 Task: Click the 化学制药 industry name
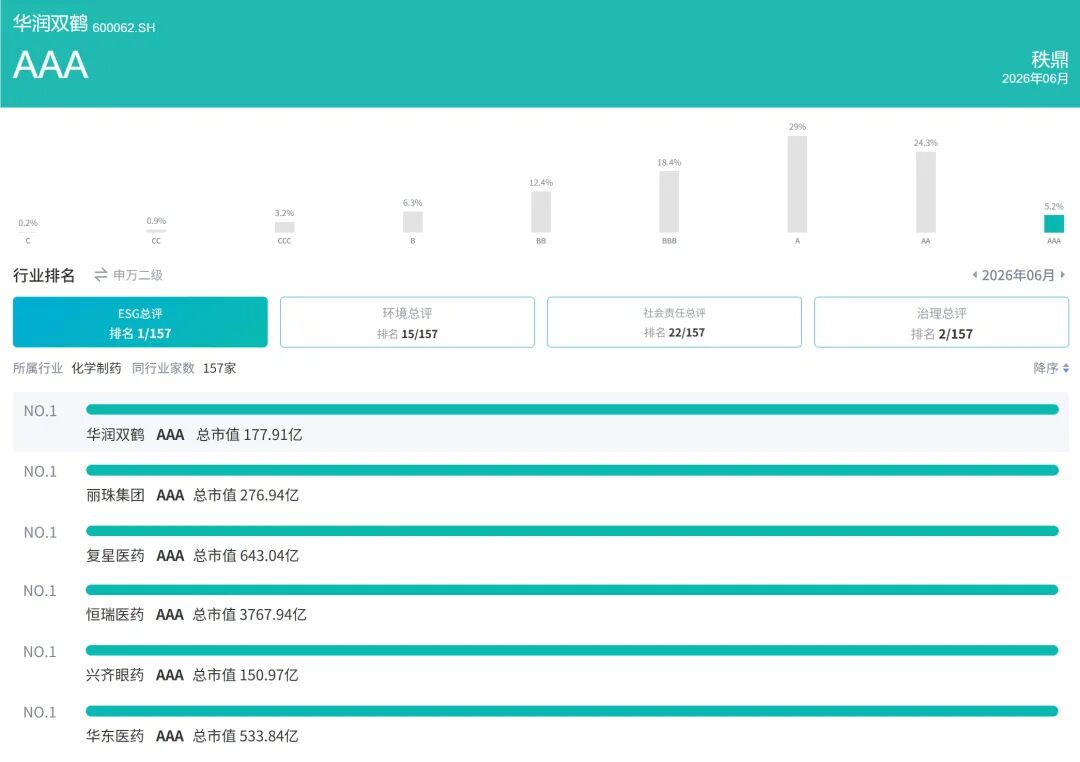[96, 369]
